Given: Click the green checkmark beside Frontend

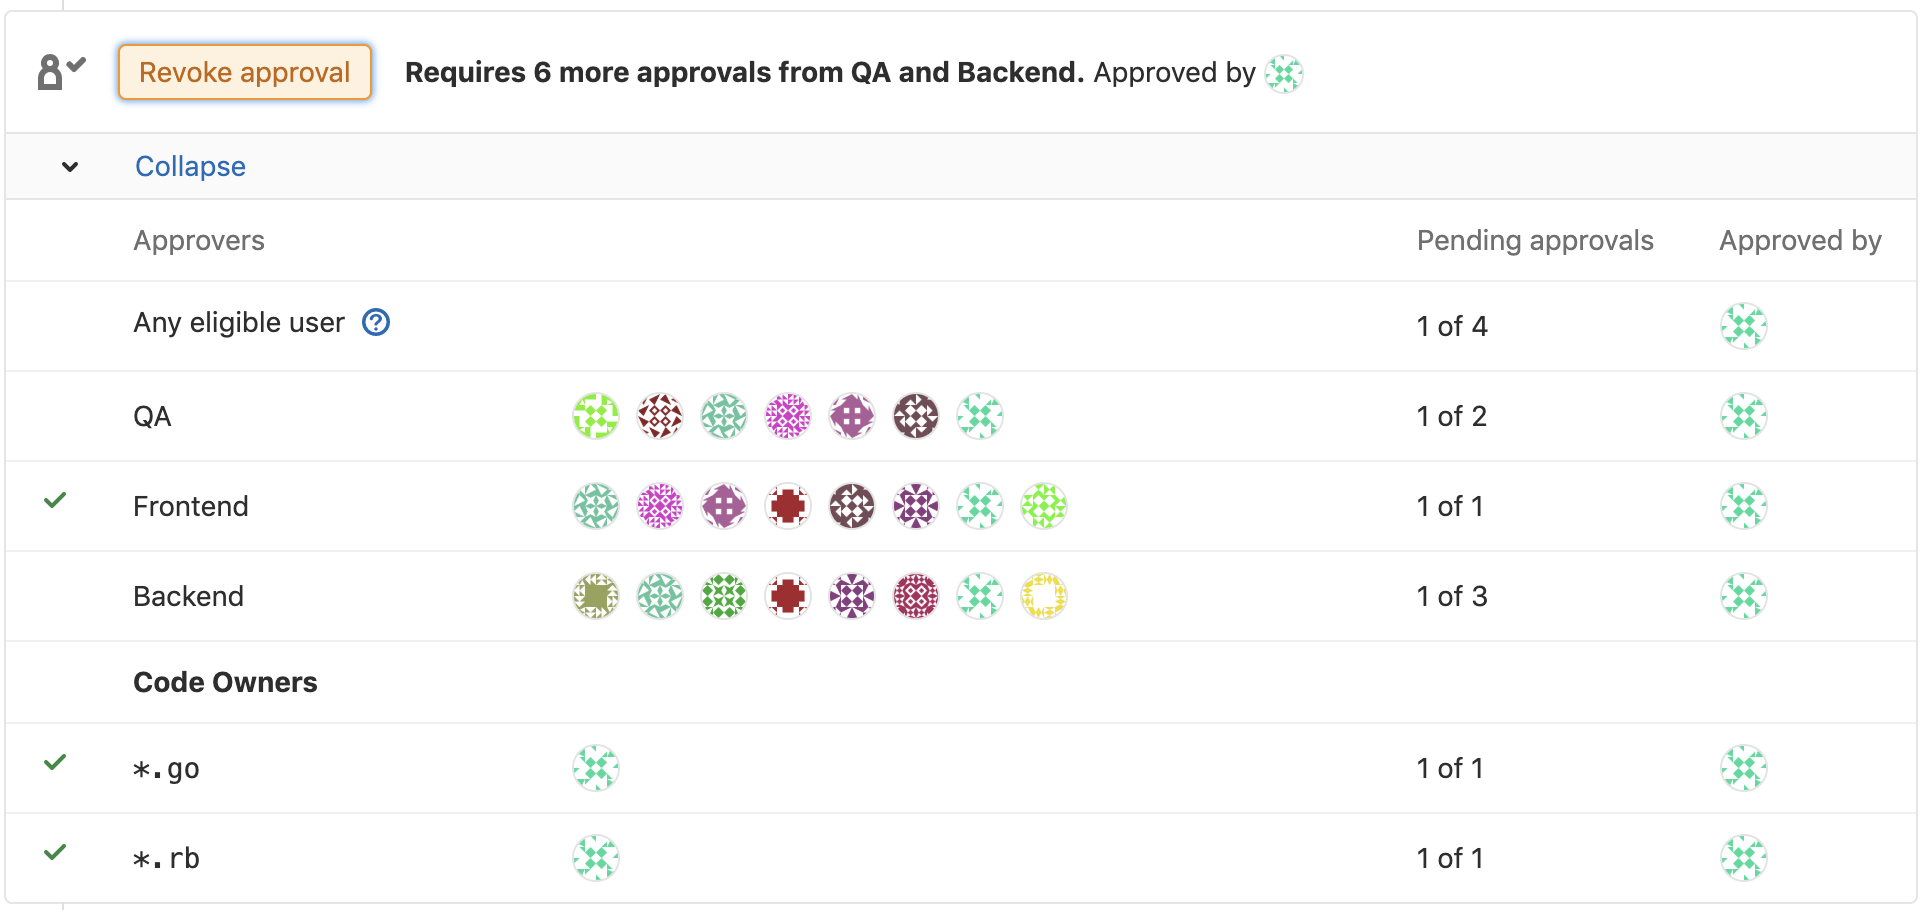Looking at the screenshot, I should (55, 500).
